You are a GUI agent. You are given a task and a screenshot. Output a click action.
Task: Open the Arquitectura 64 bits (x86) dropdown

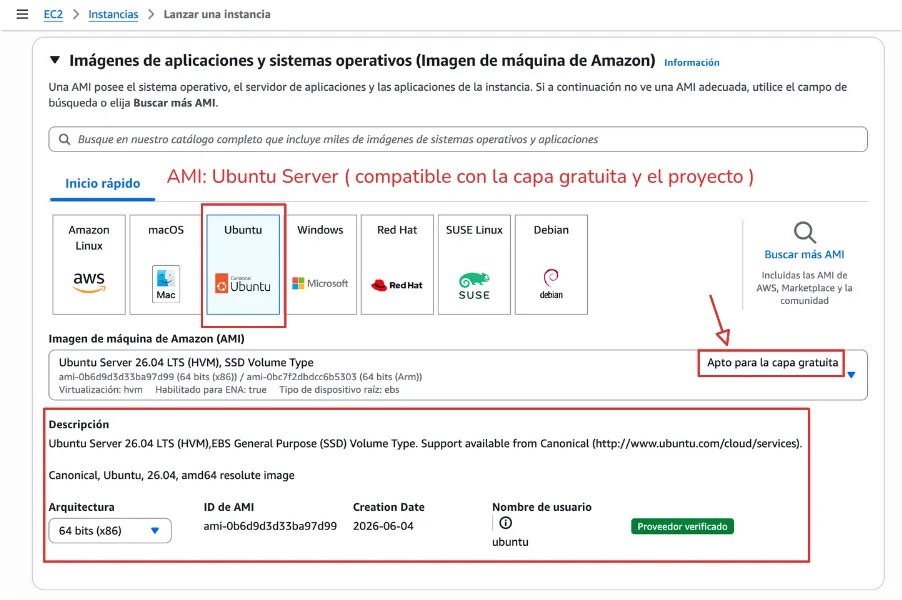click(110, 530)
